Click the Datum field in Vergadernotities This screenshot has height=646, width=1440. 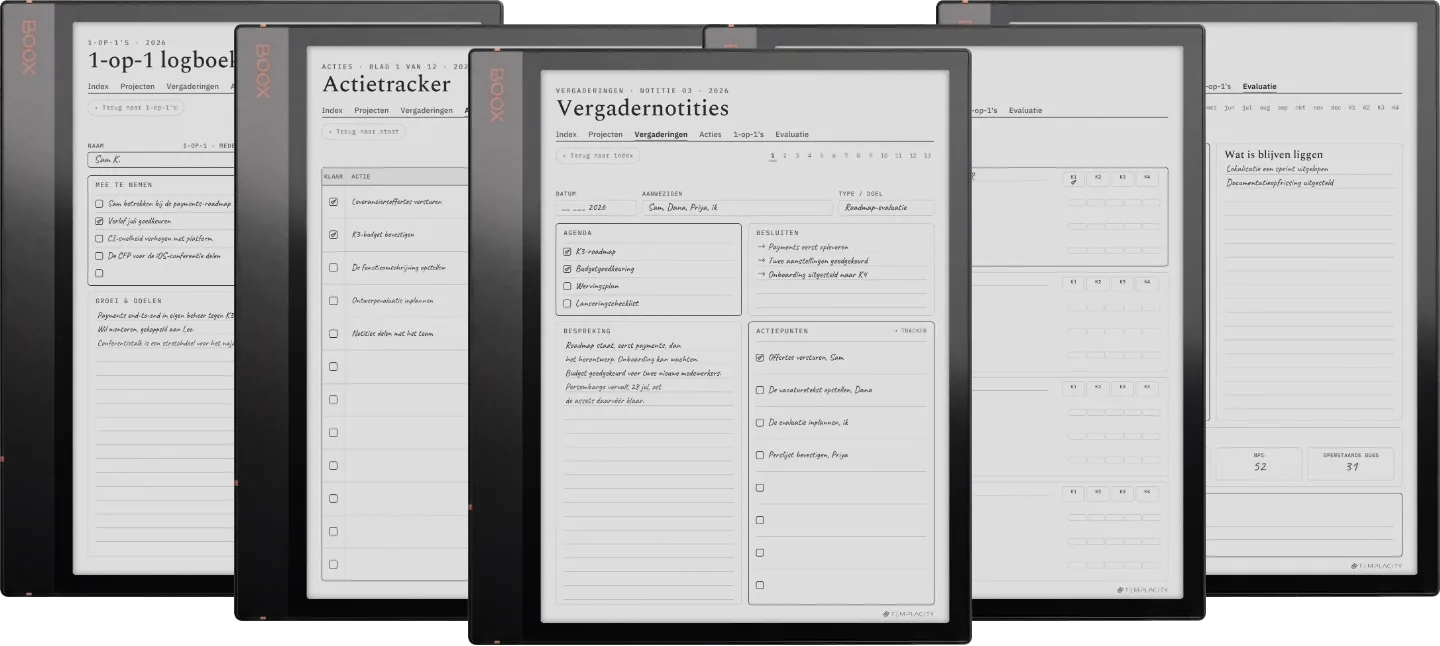pos(596,208)
